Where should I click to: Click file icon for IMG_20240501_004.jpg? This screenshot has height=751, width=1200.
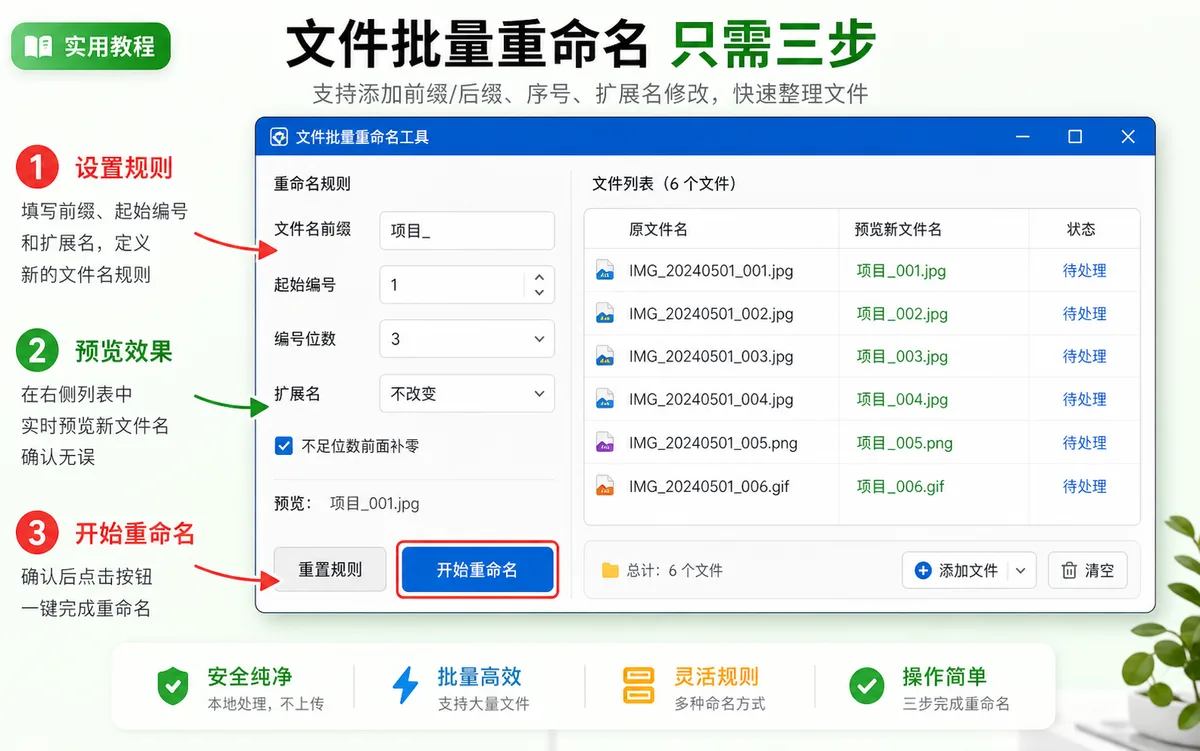(x=604, y=400)
